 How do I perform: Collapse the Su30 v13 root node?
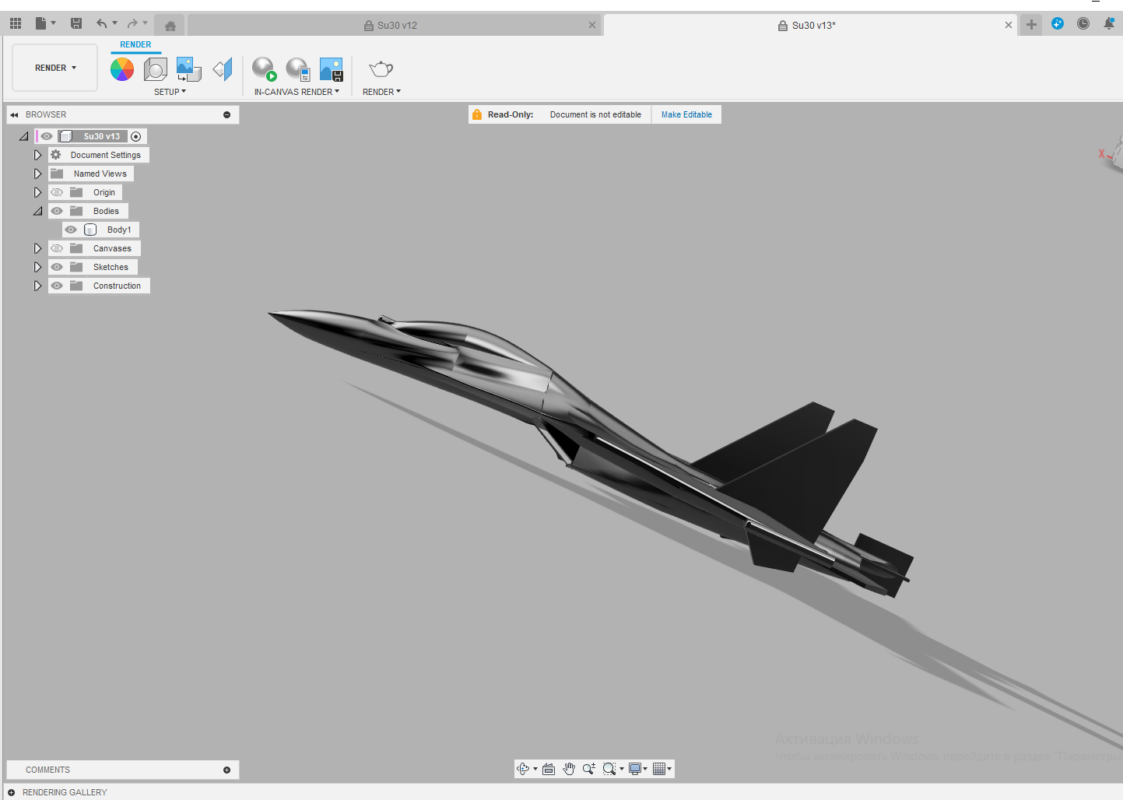tap(24, 136)
